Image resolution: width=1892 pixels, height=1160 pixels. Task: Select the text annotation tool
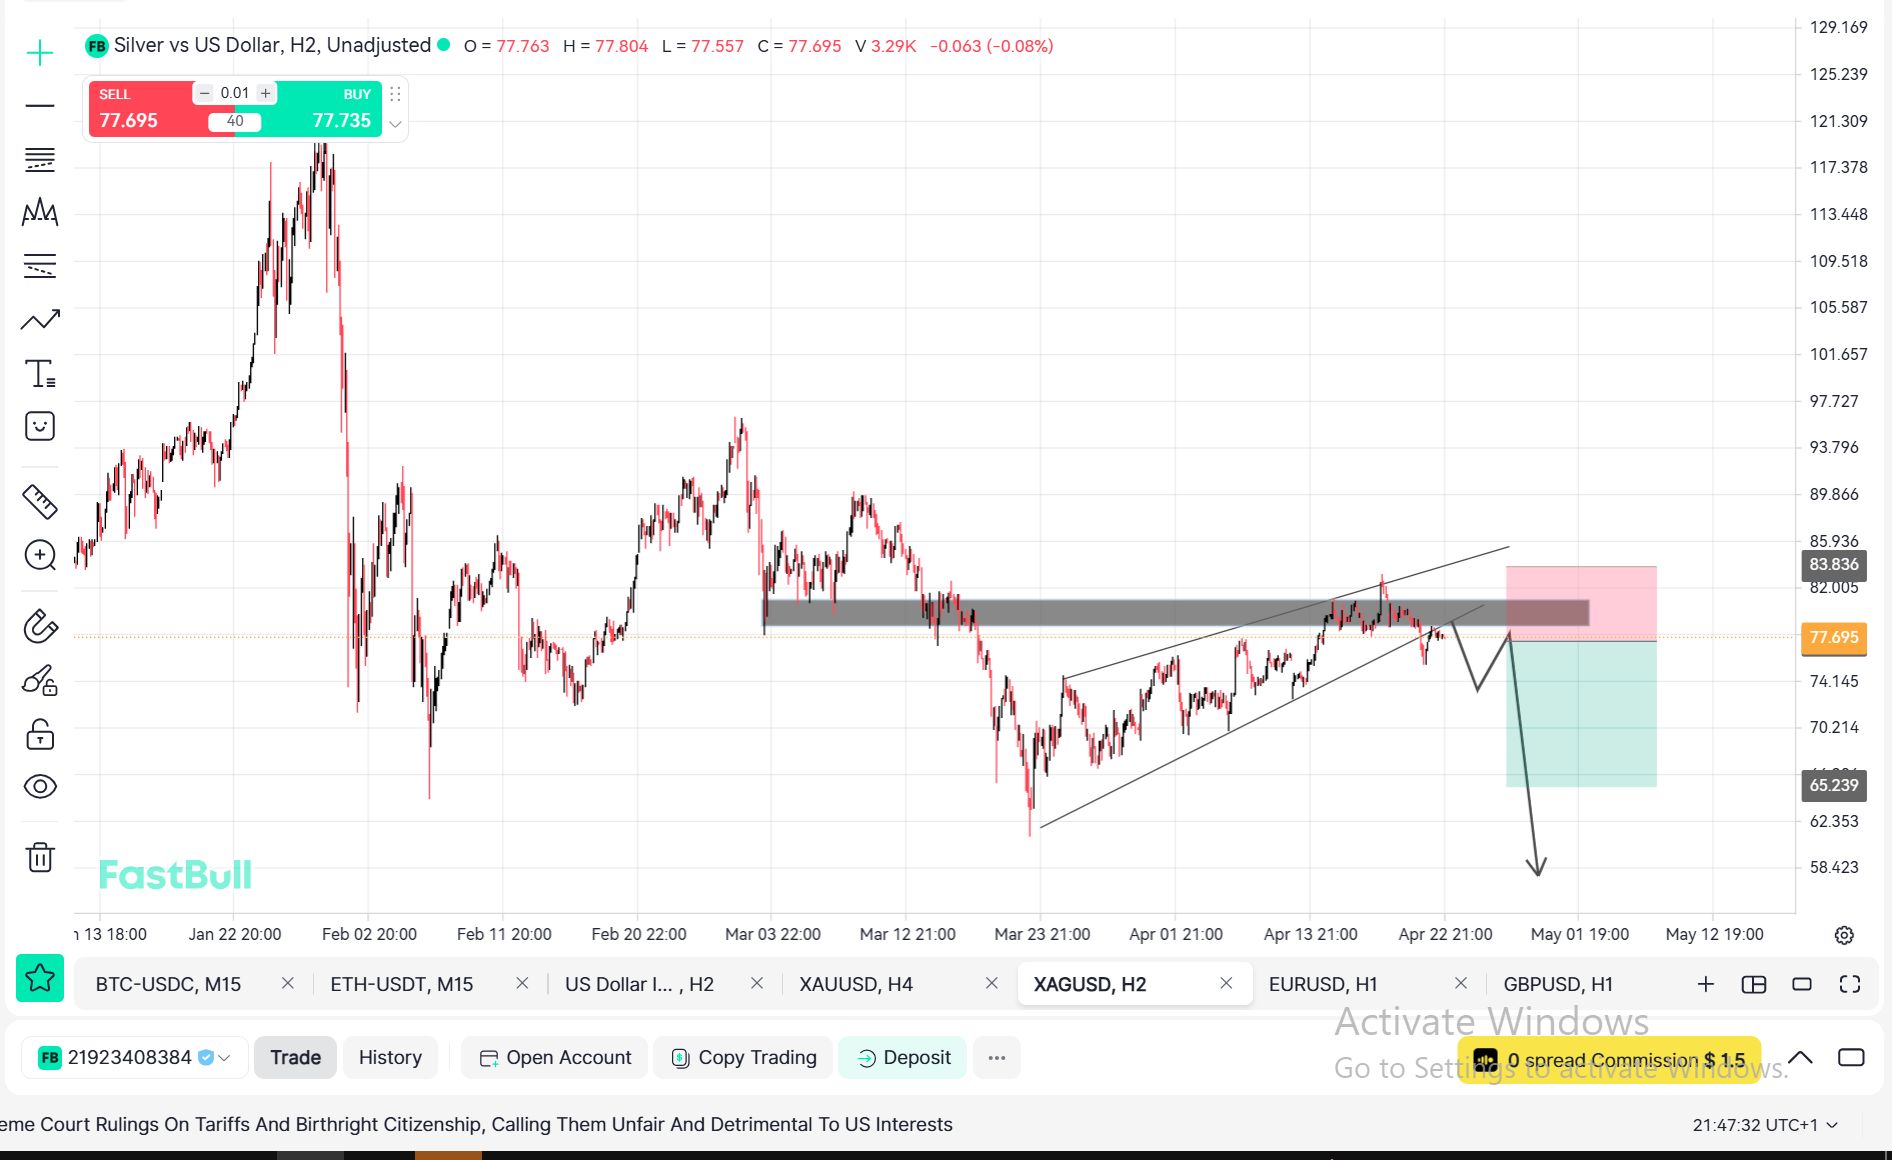pos(40,374)
